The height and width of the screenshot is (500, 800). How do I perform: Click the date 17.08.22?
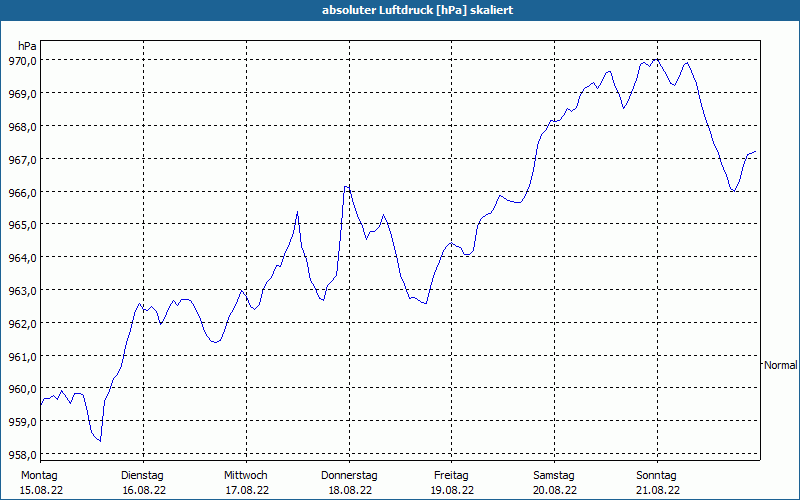[247, 490]
